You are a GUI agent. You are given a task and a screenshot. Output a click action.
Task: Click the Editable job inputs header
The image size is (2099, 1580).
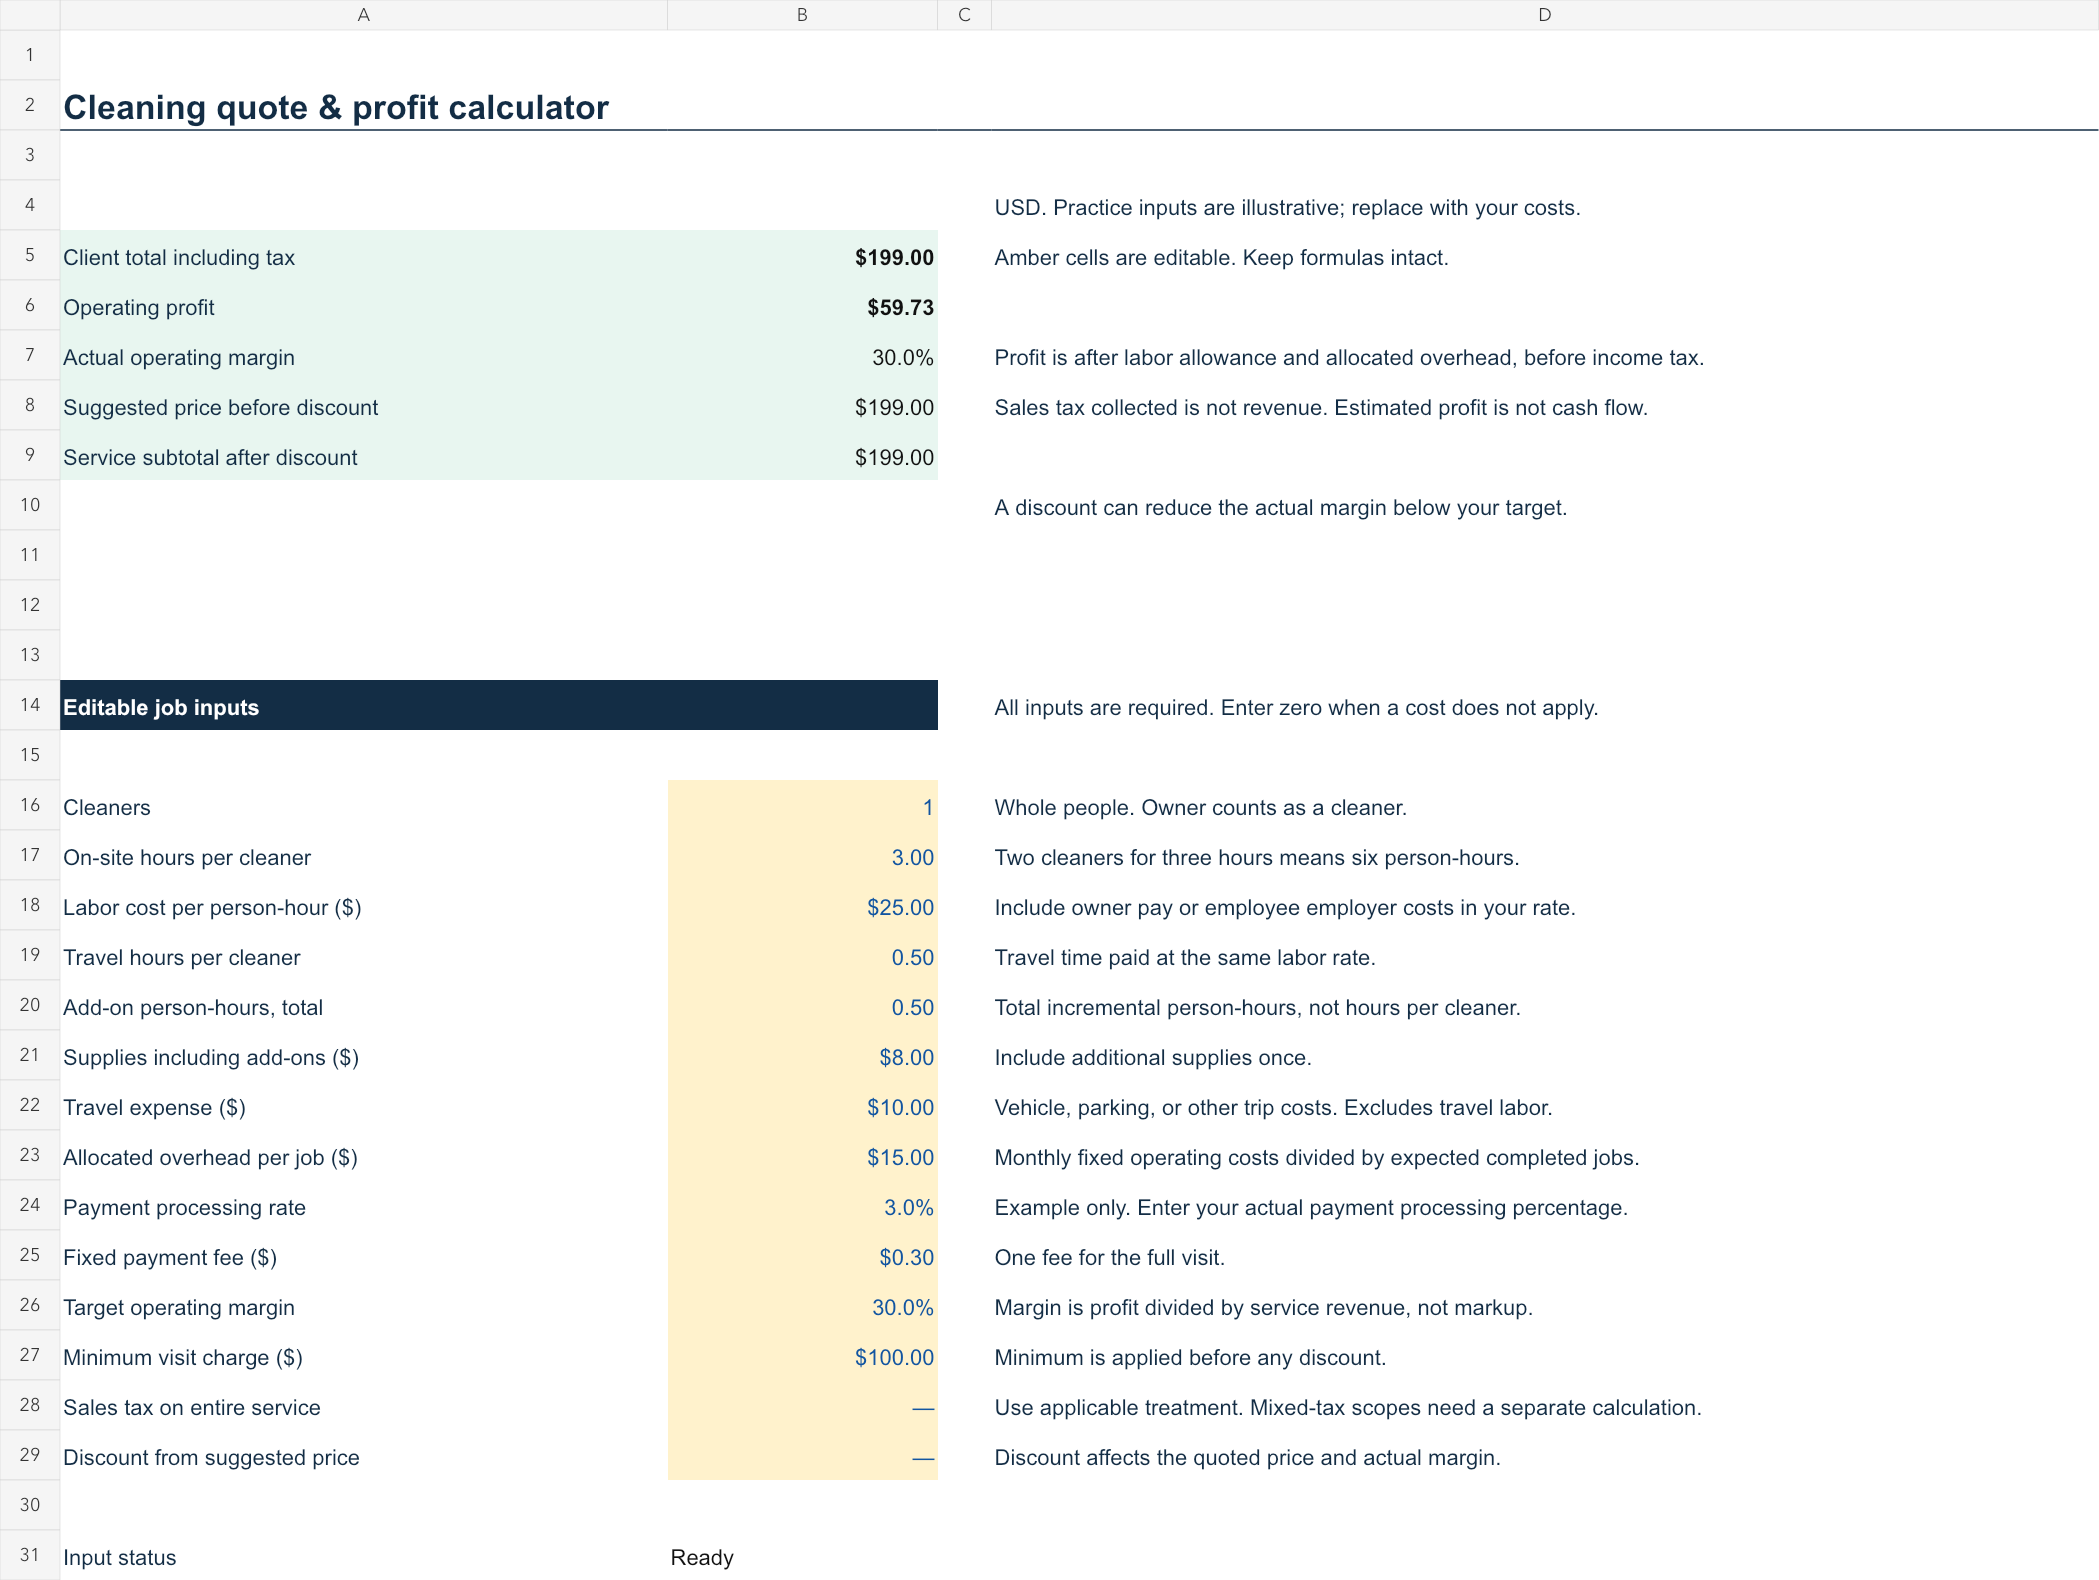[x=499, y=706]
